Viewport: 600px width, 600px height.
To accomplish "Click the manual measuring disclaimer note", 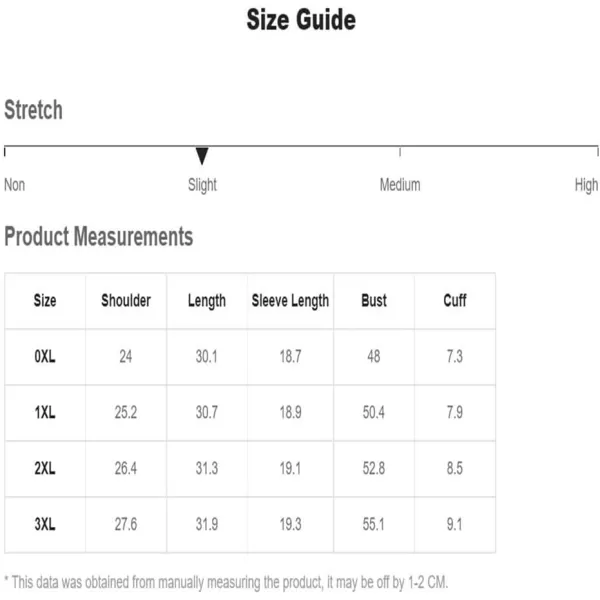I will pos(226,582).
